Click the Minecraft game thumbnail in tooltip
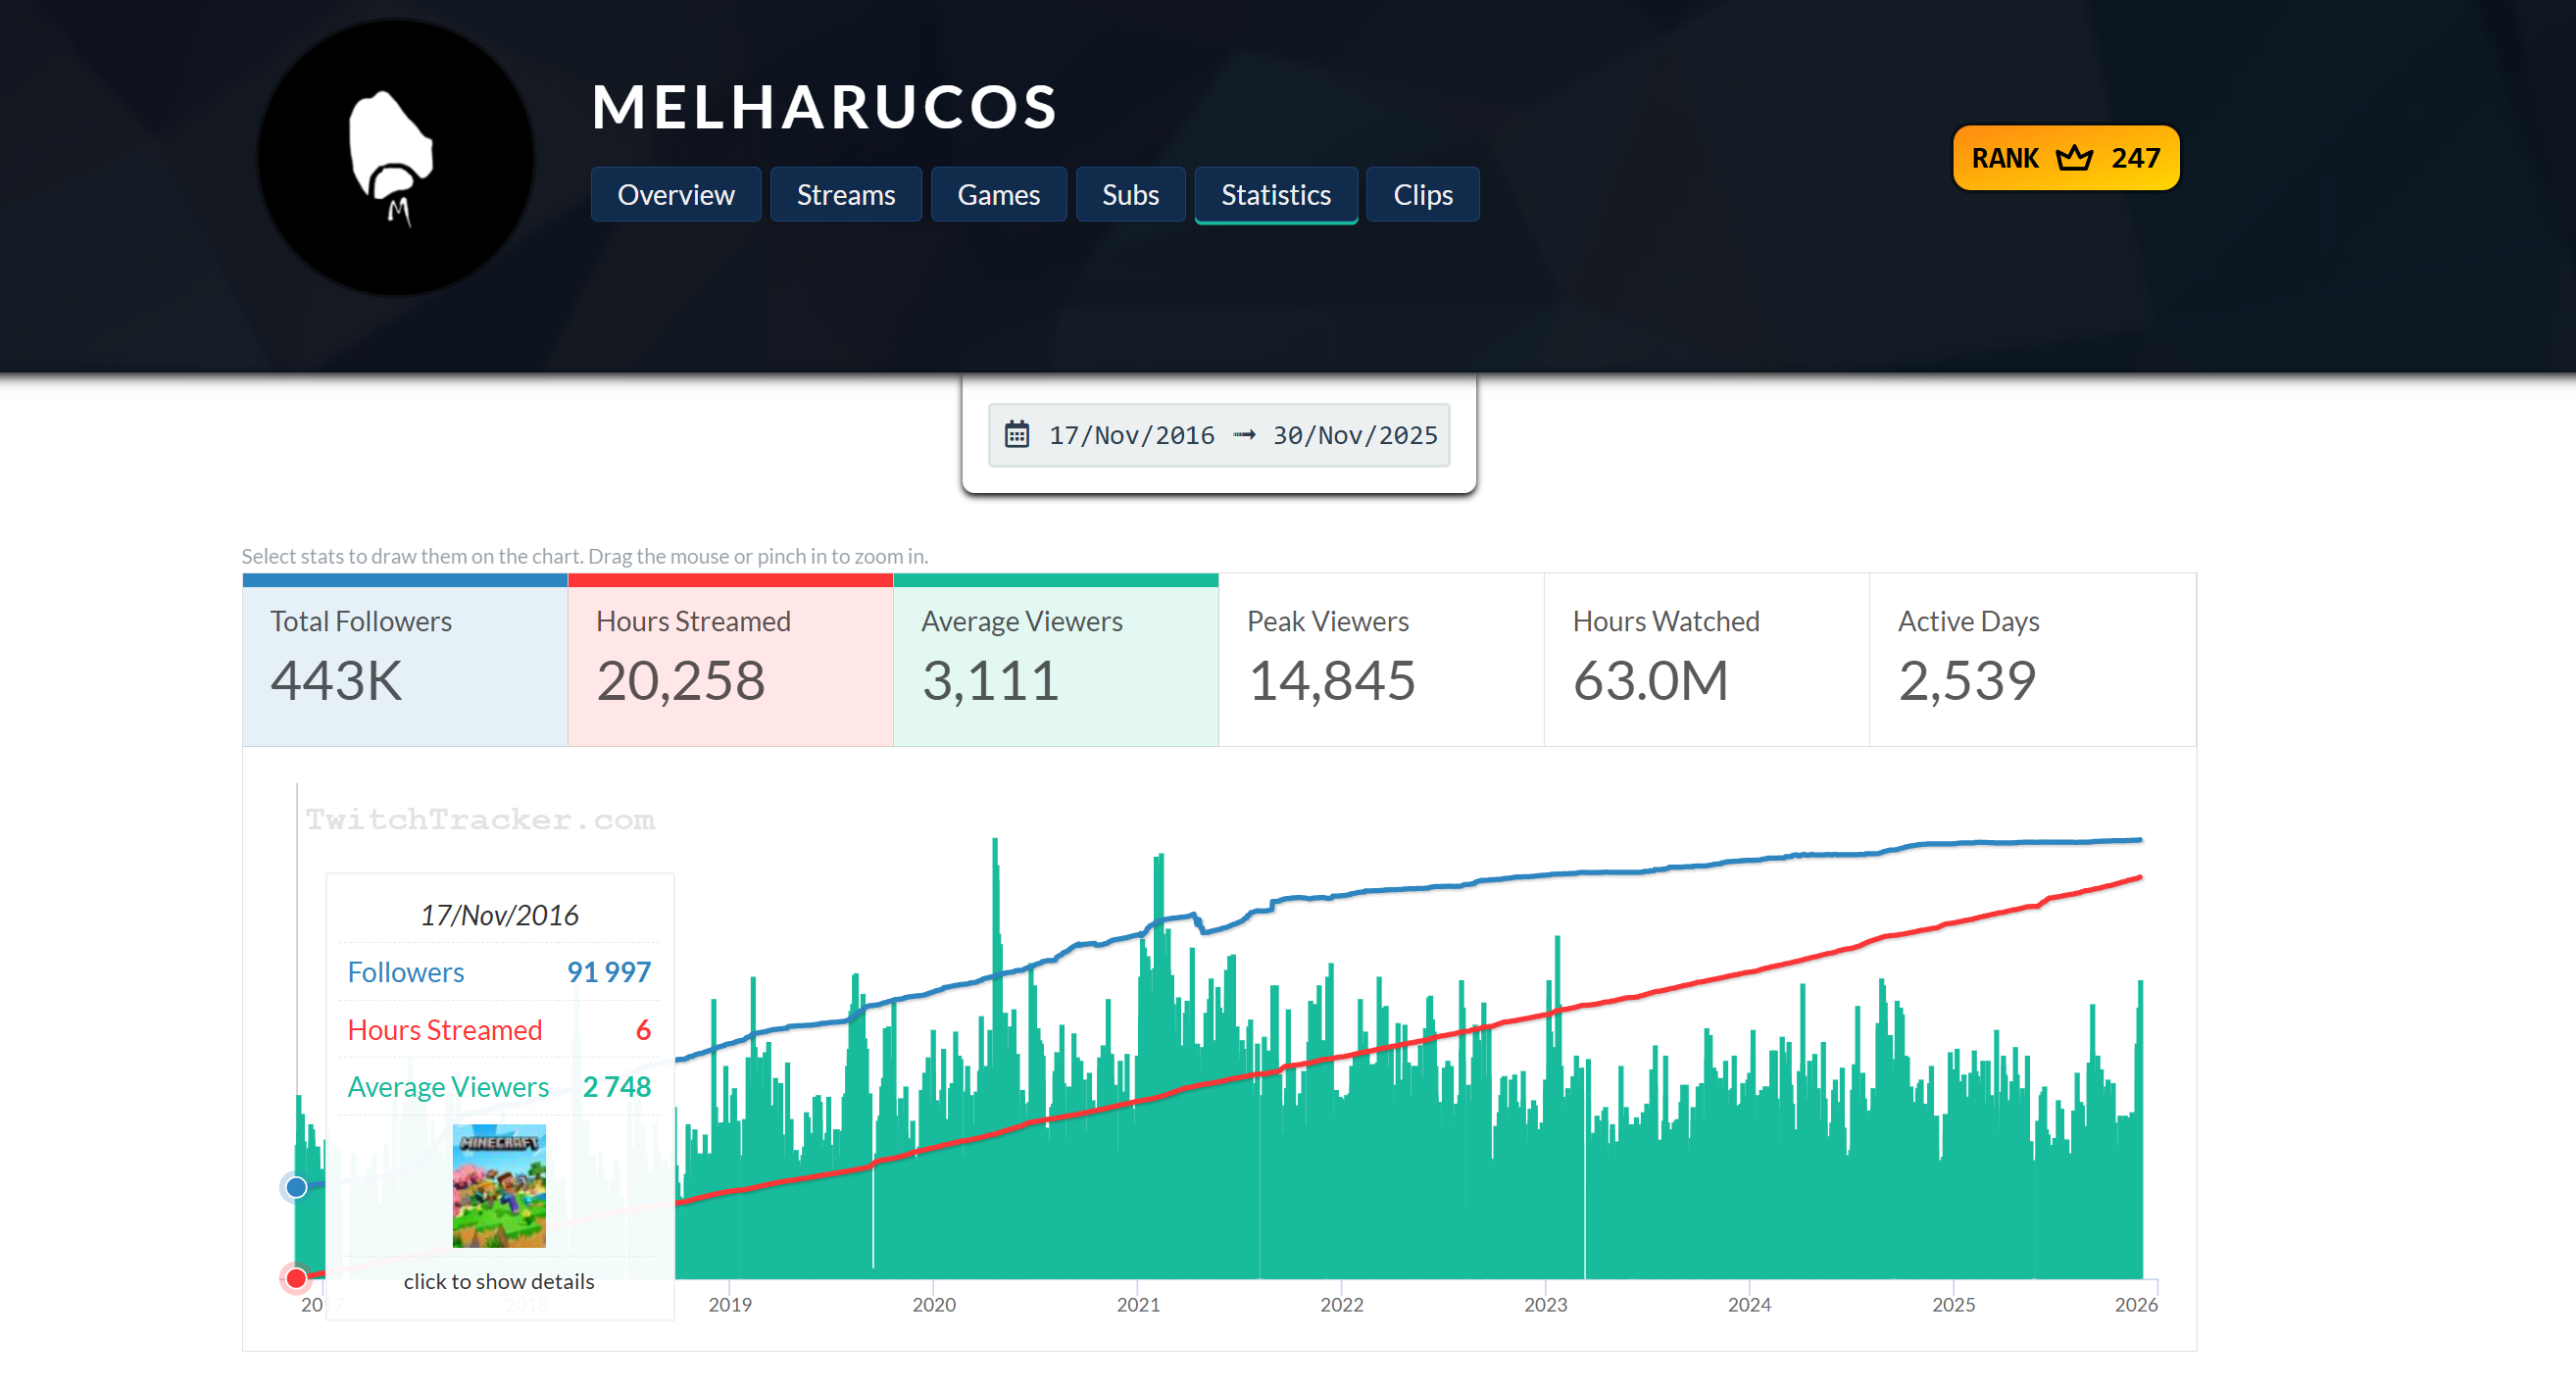2576x1389 pixels. (499, 1186)
